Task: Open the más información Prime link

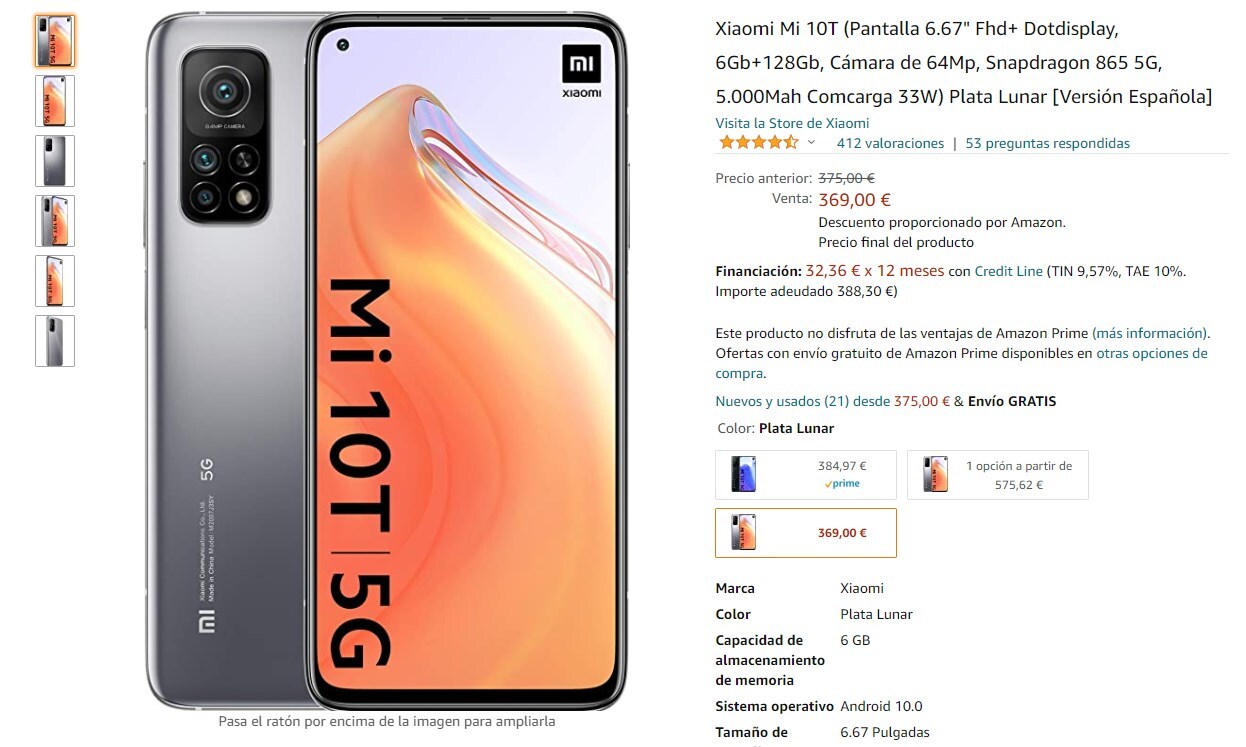Action: pos(1150,333)
